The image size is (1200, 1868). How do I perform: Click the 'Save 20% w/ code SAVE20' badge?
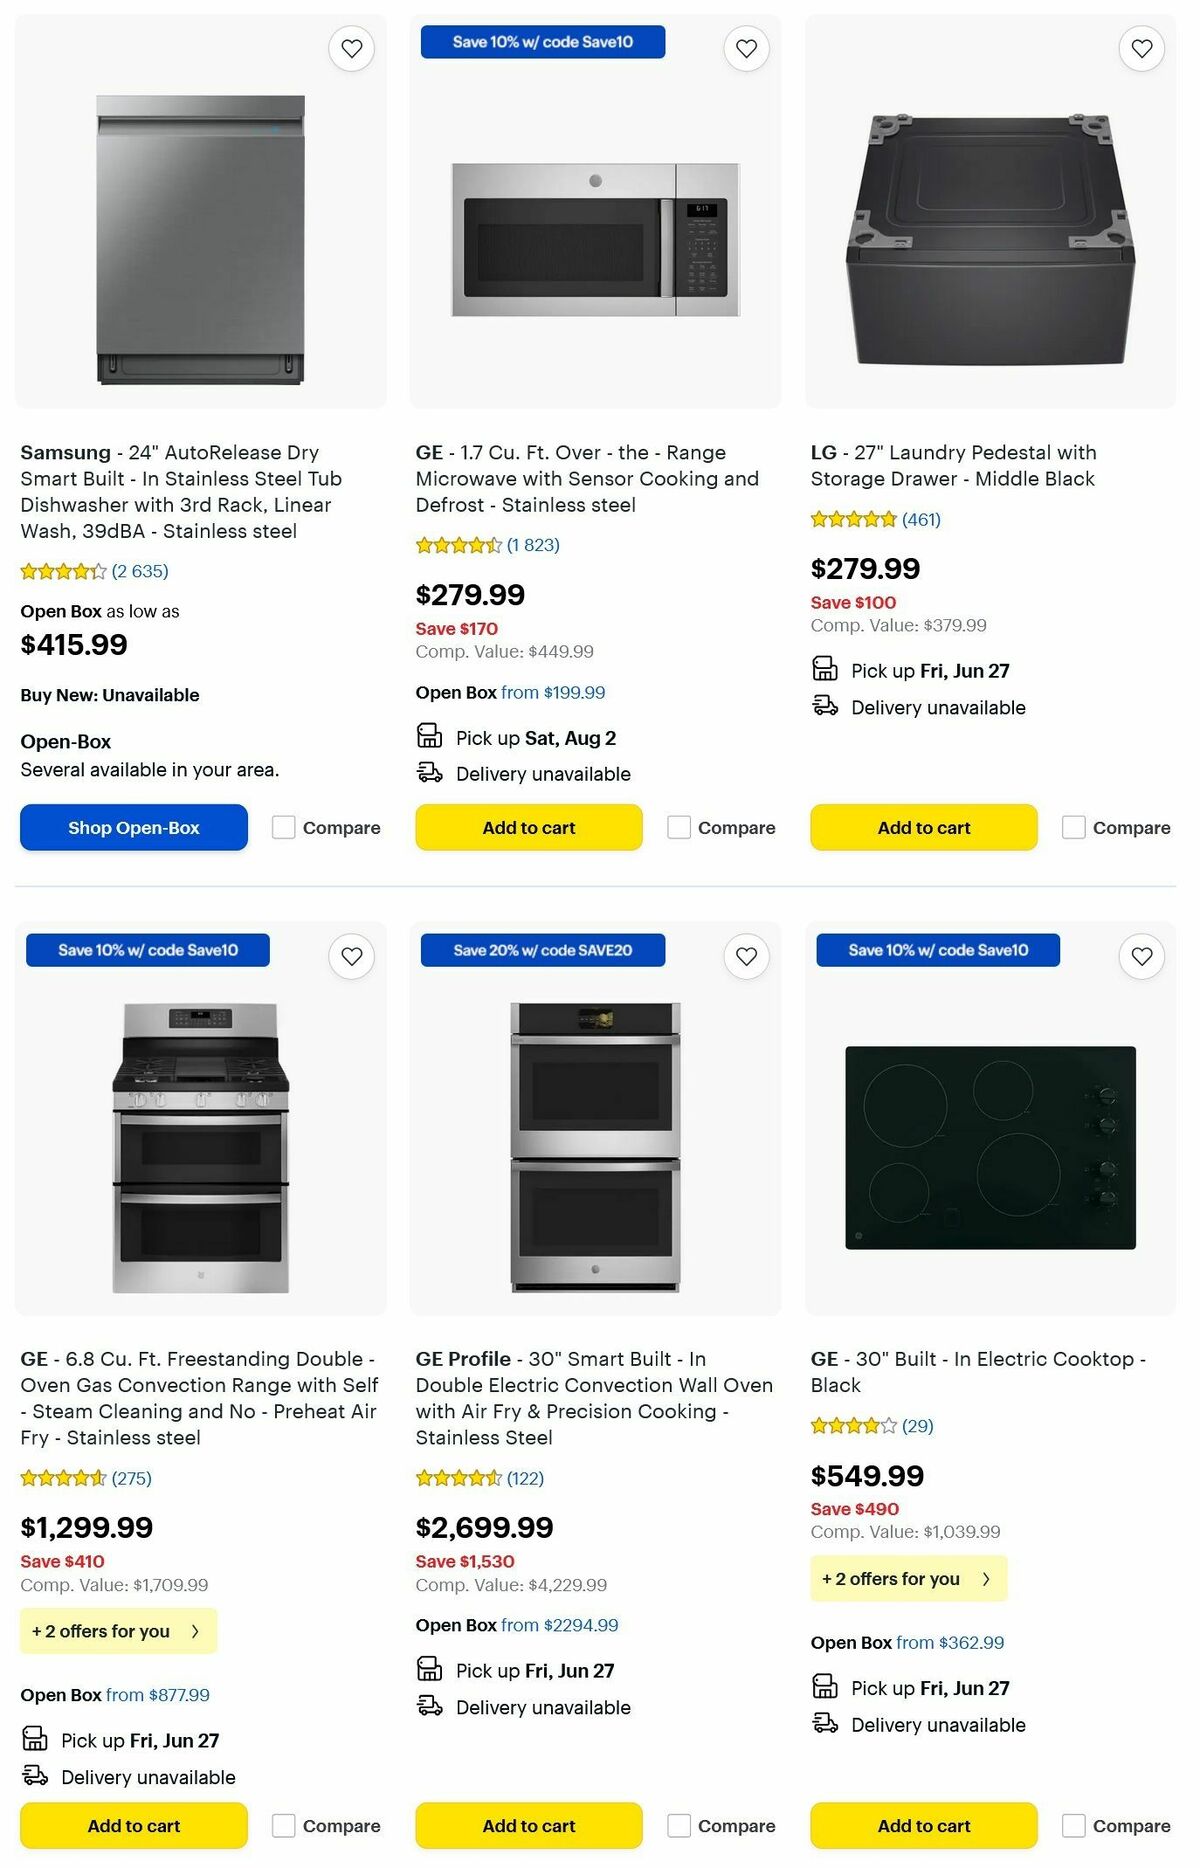click(x=543, y=950)
